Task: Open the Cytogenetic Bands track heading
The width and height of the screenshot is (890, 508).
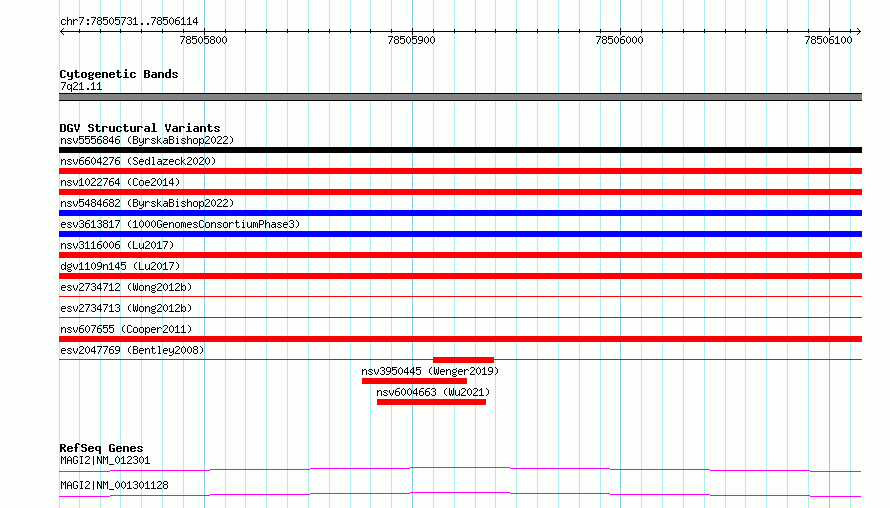Action: [119, 74]
